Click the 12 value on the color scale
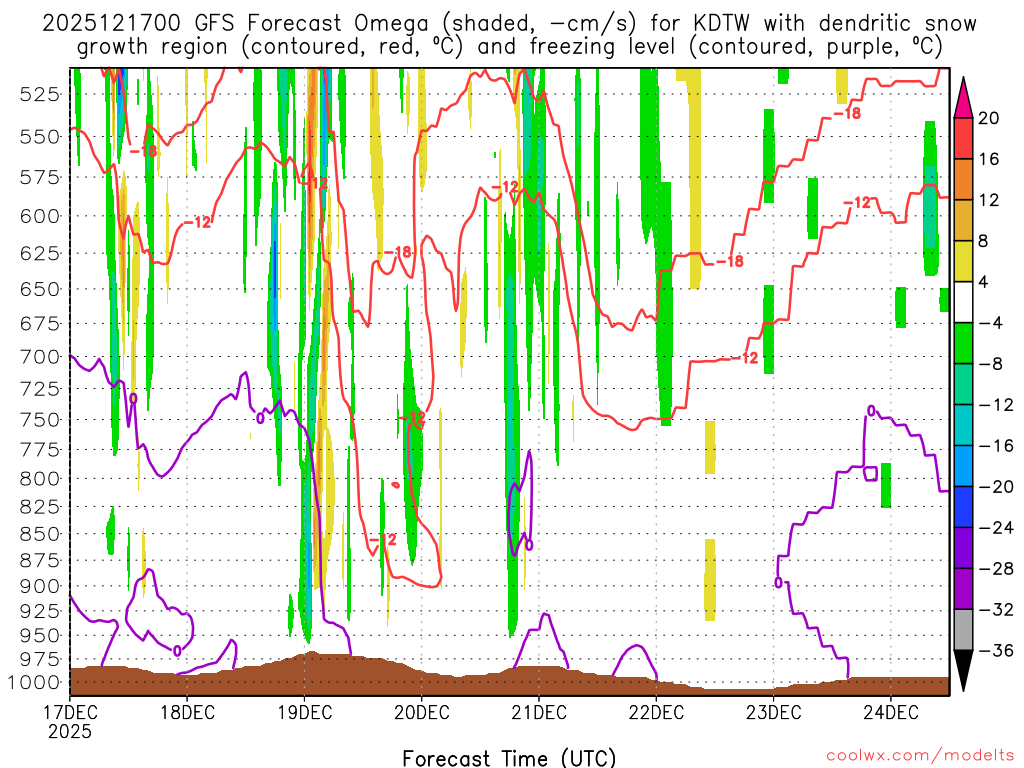This screenshot has height=768, width=1024. pyautogui.click(x=989, y=200)
